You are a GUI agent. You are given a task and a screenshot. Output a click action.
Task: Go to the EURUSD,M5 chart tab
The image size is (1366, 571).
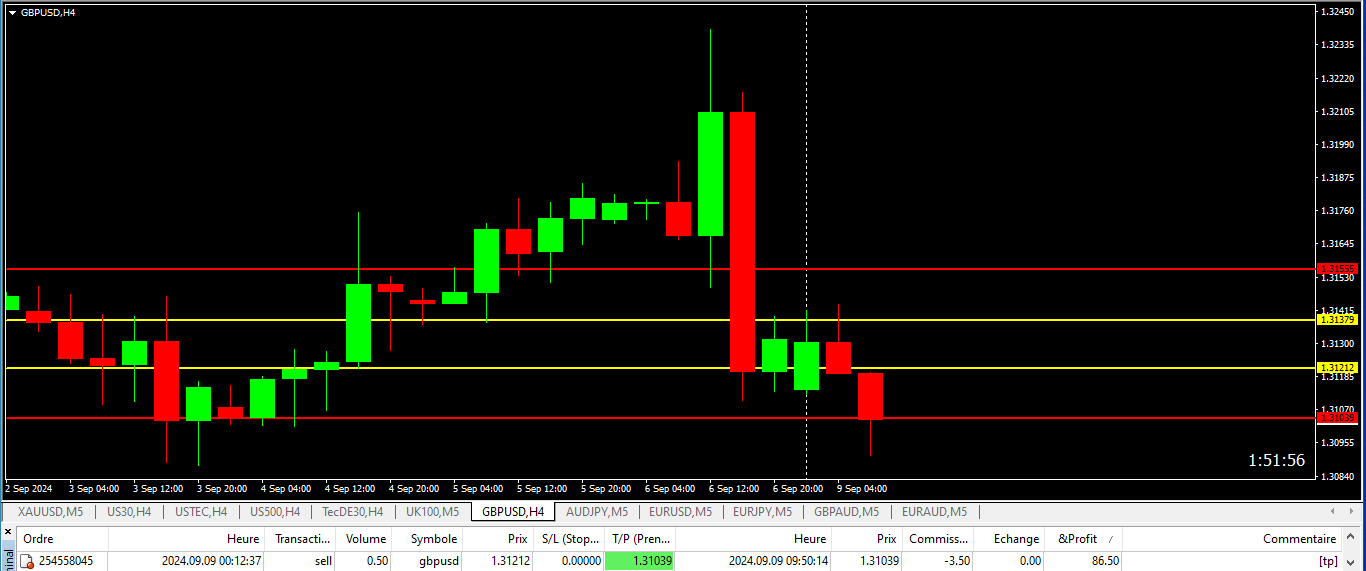pos(680,512)
